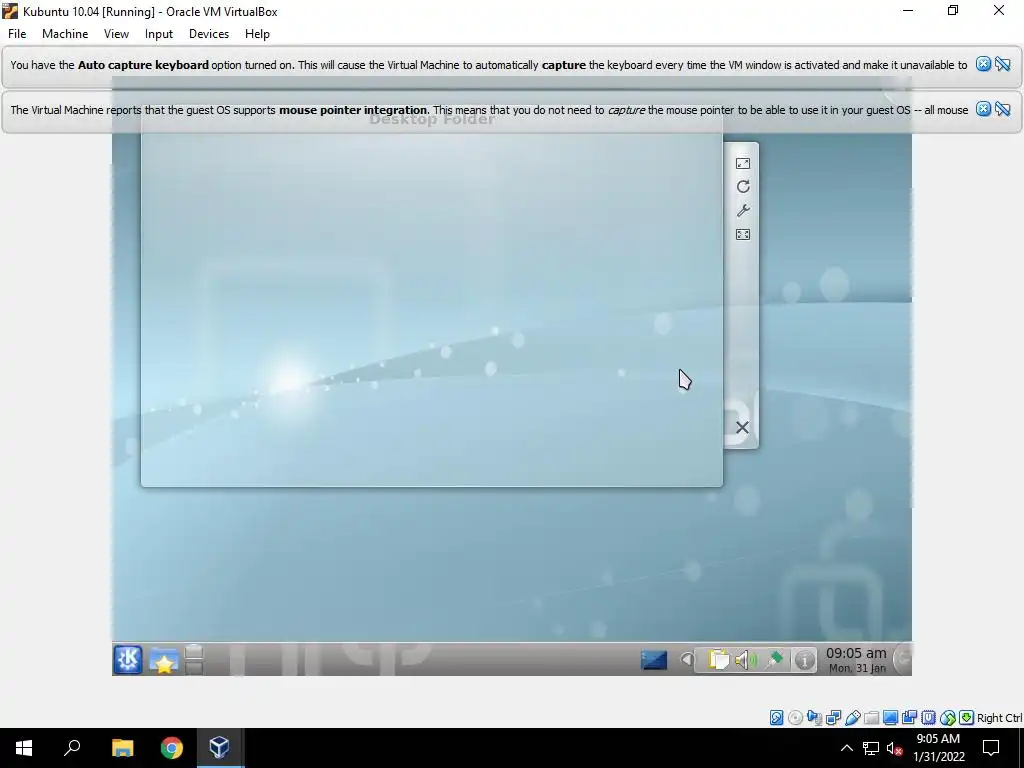Open the Devices menu
This screenshot has width=1024, height=768.
click(209, 34)
